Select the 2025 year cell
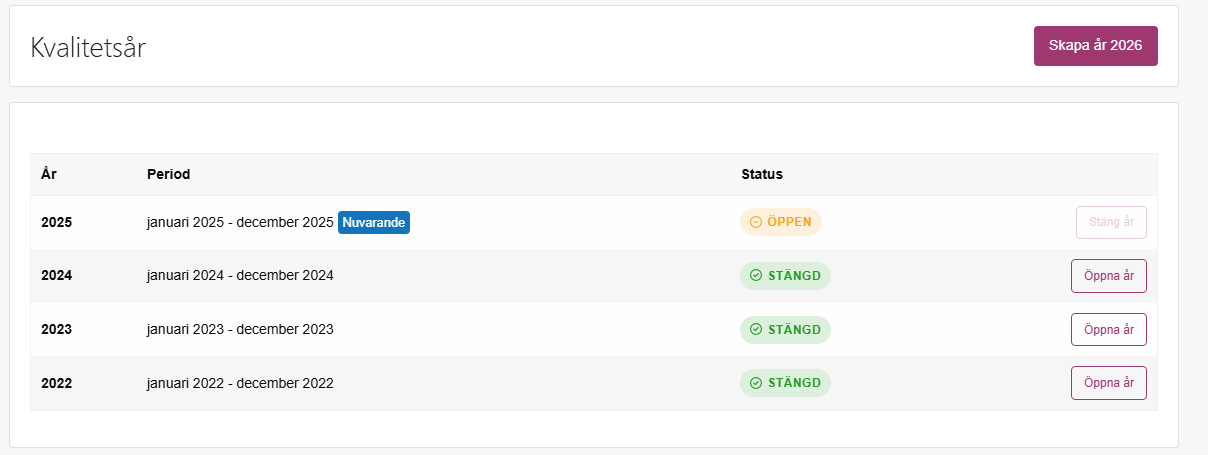1208x455 pixels. [x=57, y=222]
